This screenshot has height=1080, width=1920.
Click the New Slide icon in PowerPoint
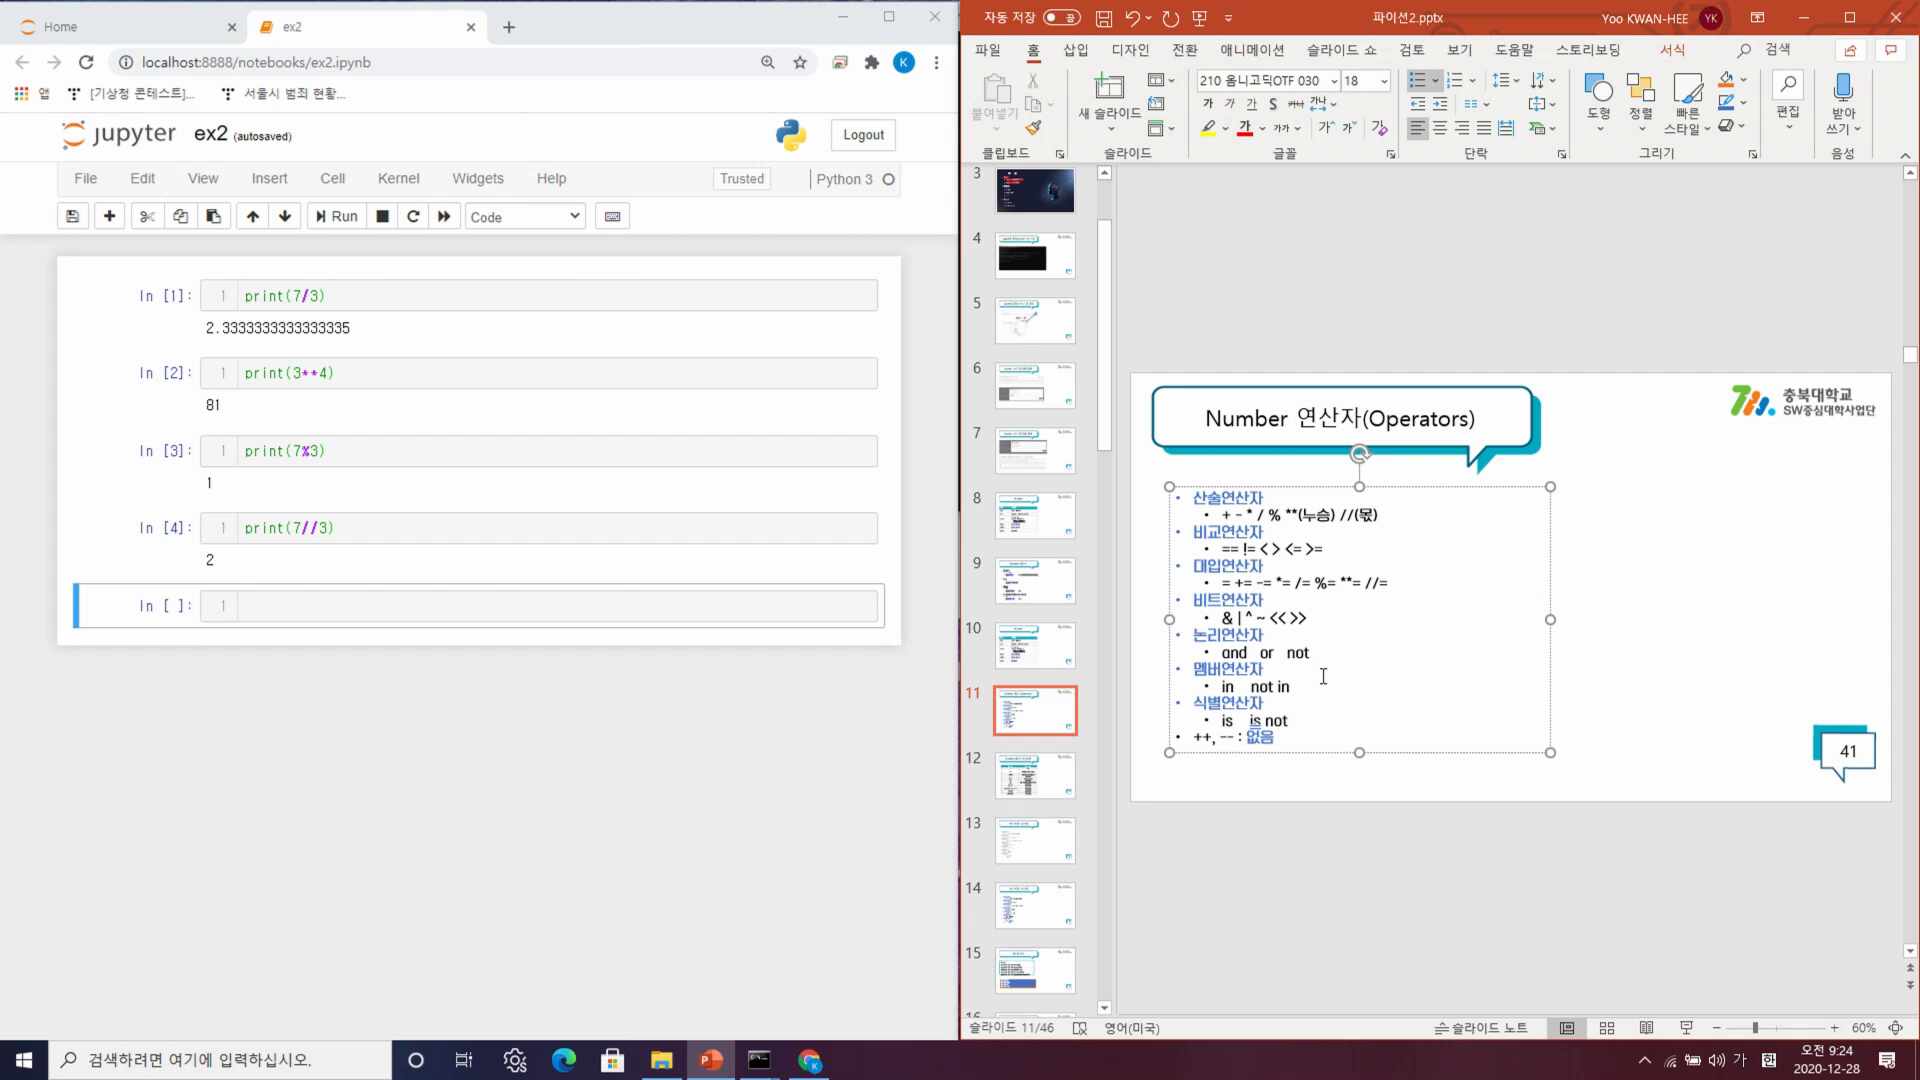click(1109, 88)
